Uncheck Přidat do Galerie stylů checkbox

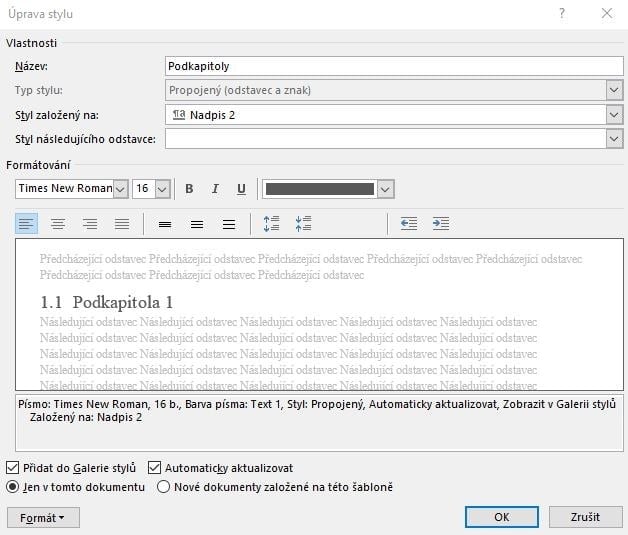[x=12, y=467]
